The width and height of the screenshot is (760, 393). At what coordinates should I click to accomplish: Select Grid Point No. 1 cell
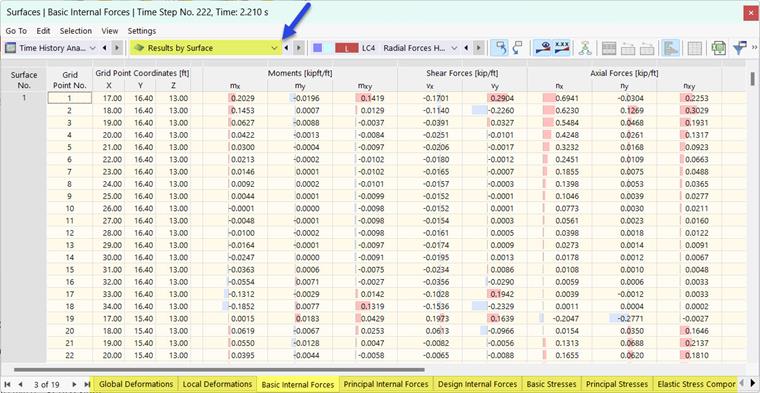(69, 98)
